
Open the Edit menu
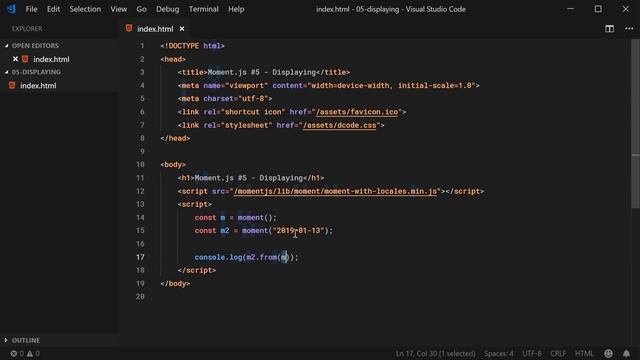(x=53, y=9)
